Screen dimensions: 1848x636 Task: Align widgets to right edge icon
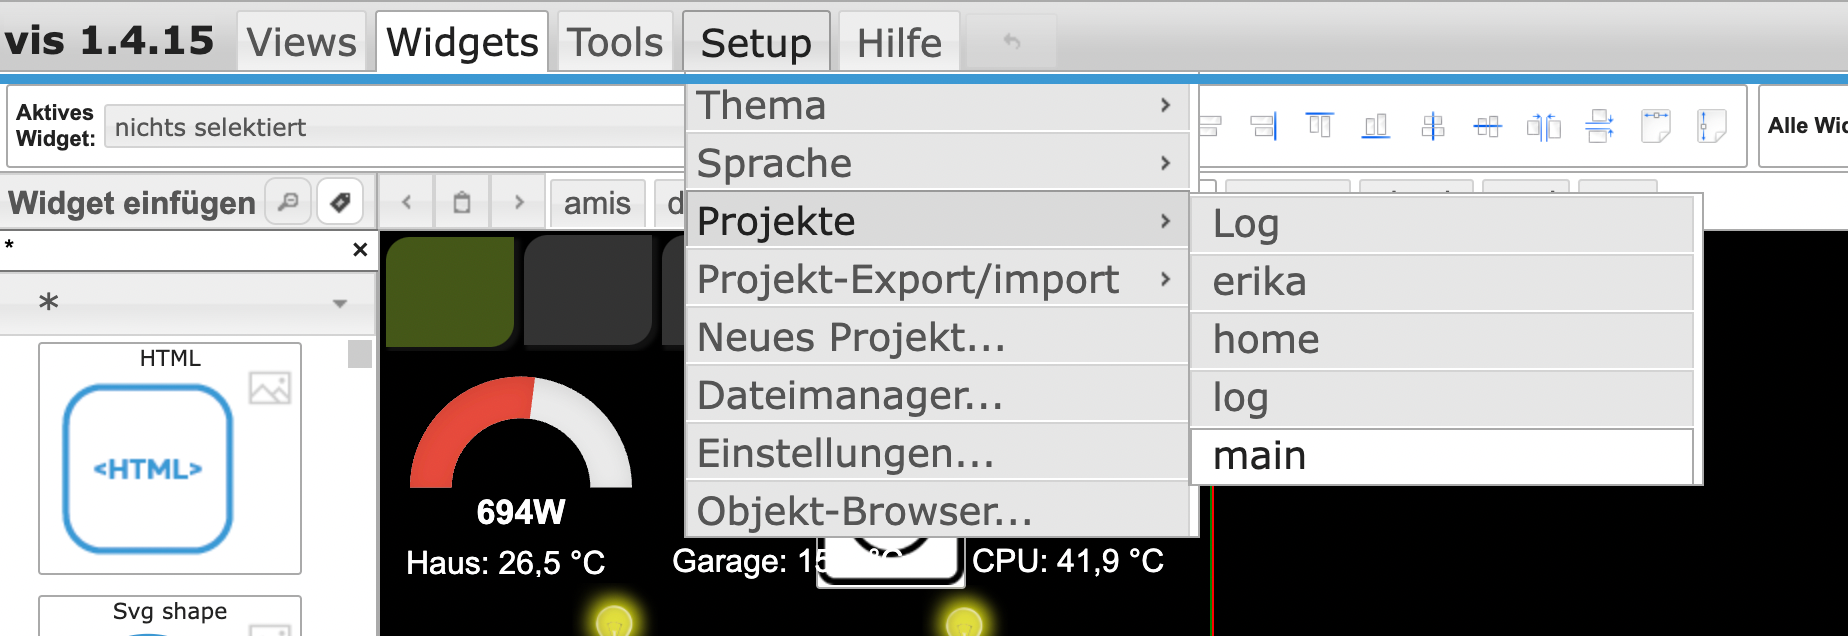[x=1263, y=126]
